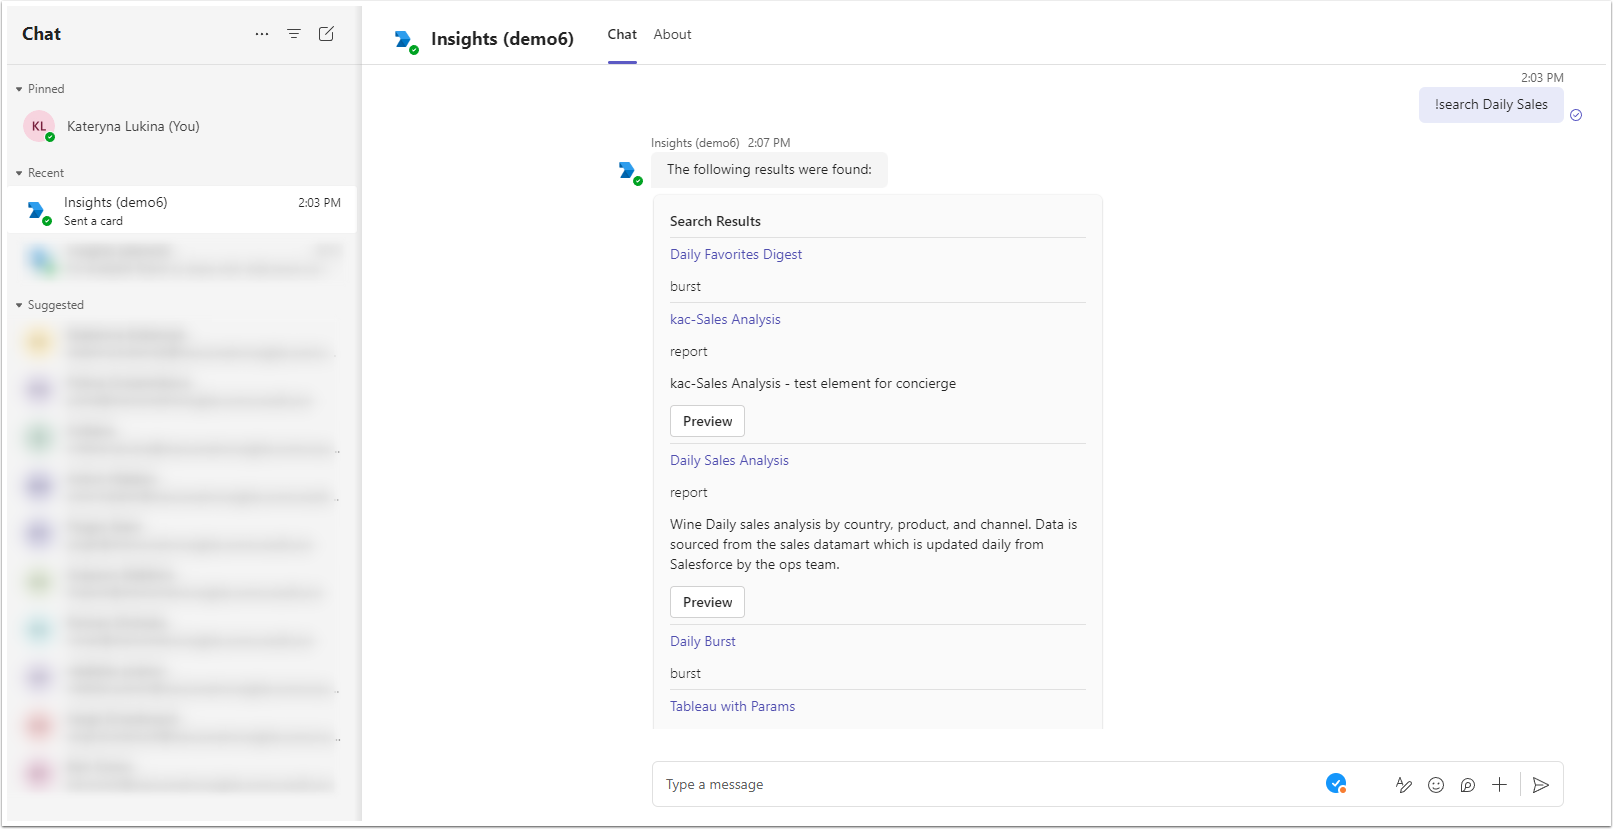This screenshot has height=829, width=1613.
Task: Collapse the Recent chats section
Action: click(x=19, y=173)
